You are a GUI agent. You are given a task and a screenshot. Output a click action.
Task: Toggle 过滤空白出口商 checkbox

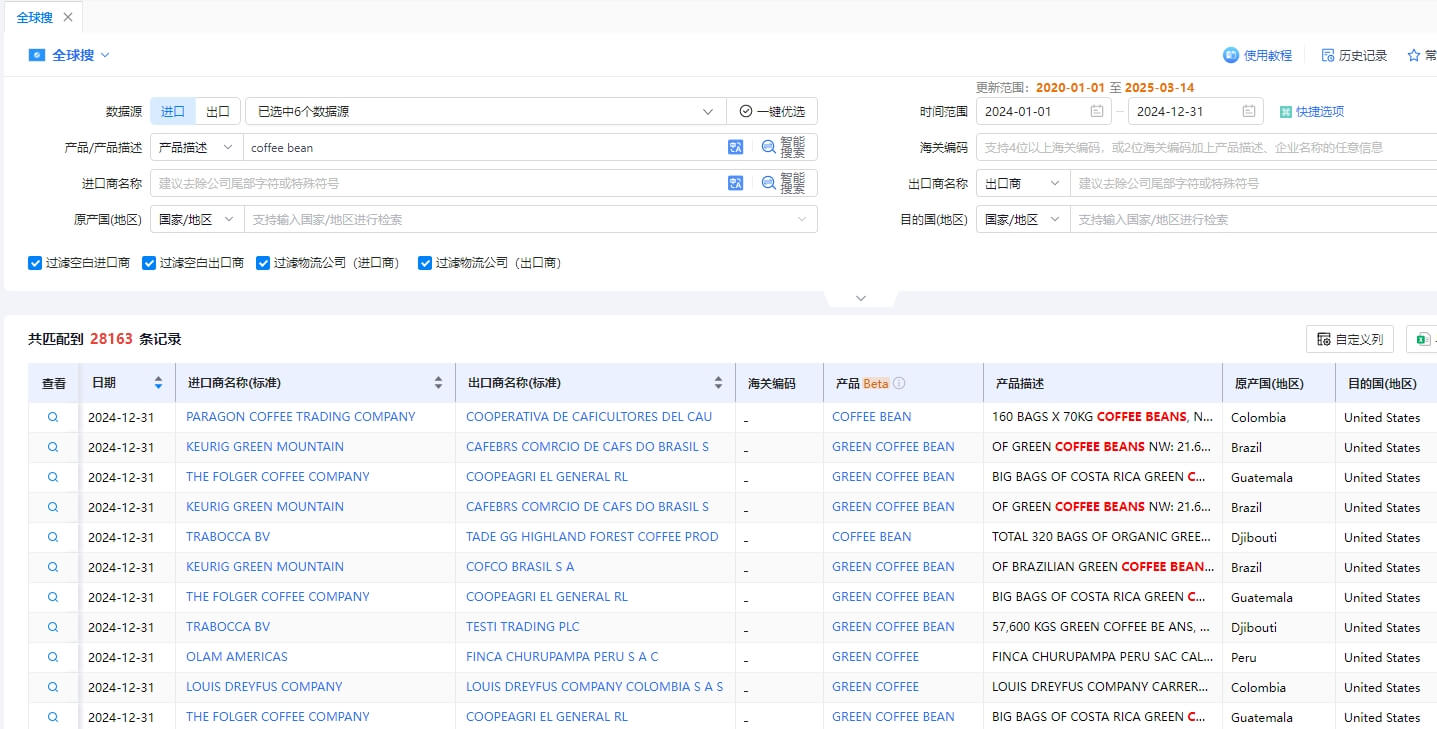(149, 263)
